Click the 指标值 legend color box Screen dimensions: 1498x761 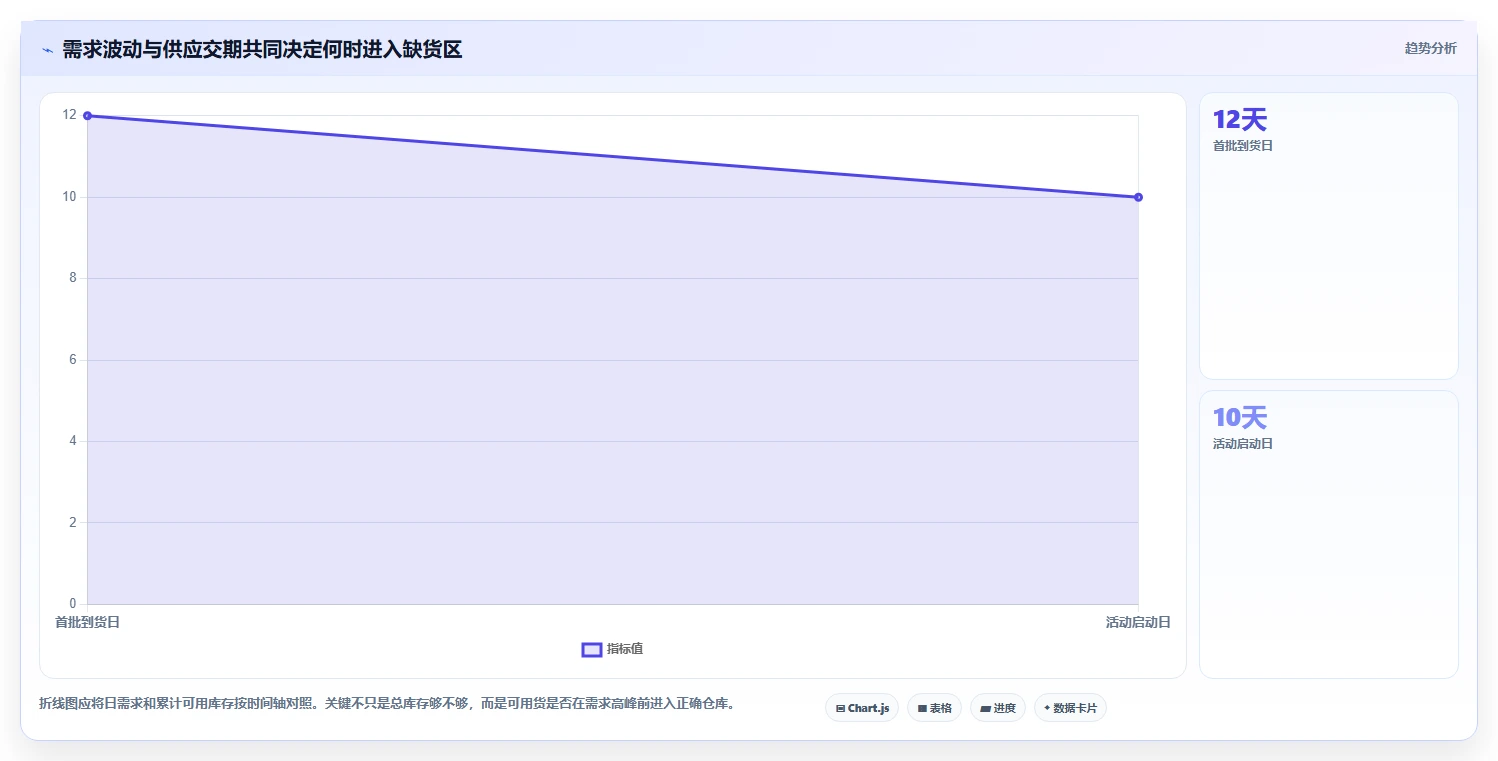pos(592,650)
